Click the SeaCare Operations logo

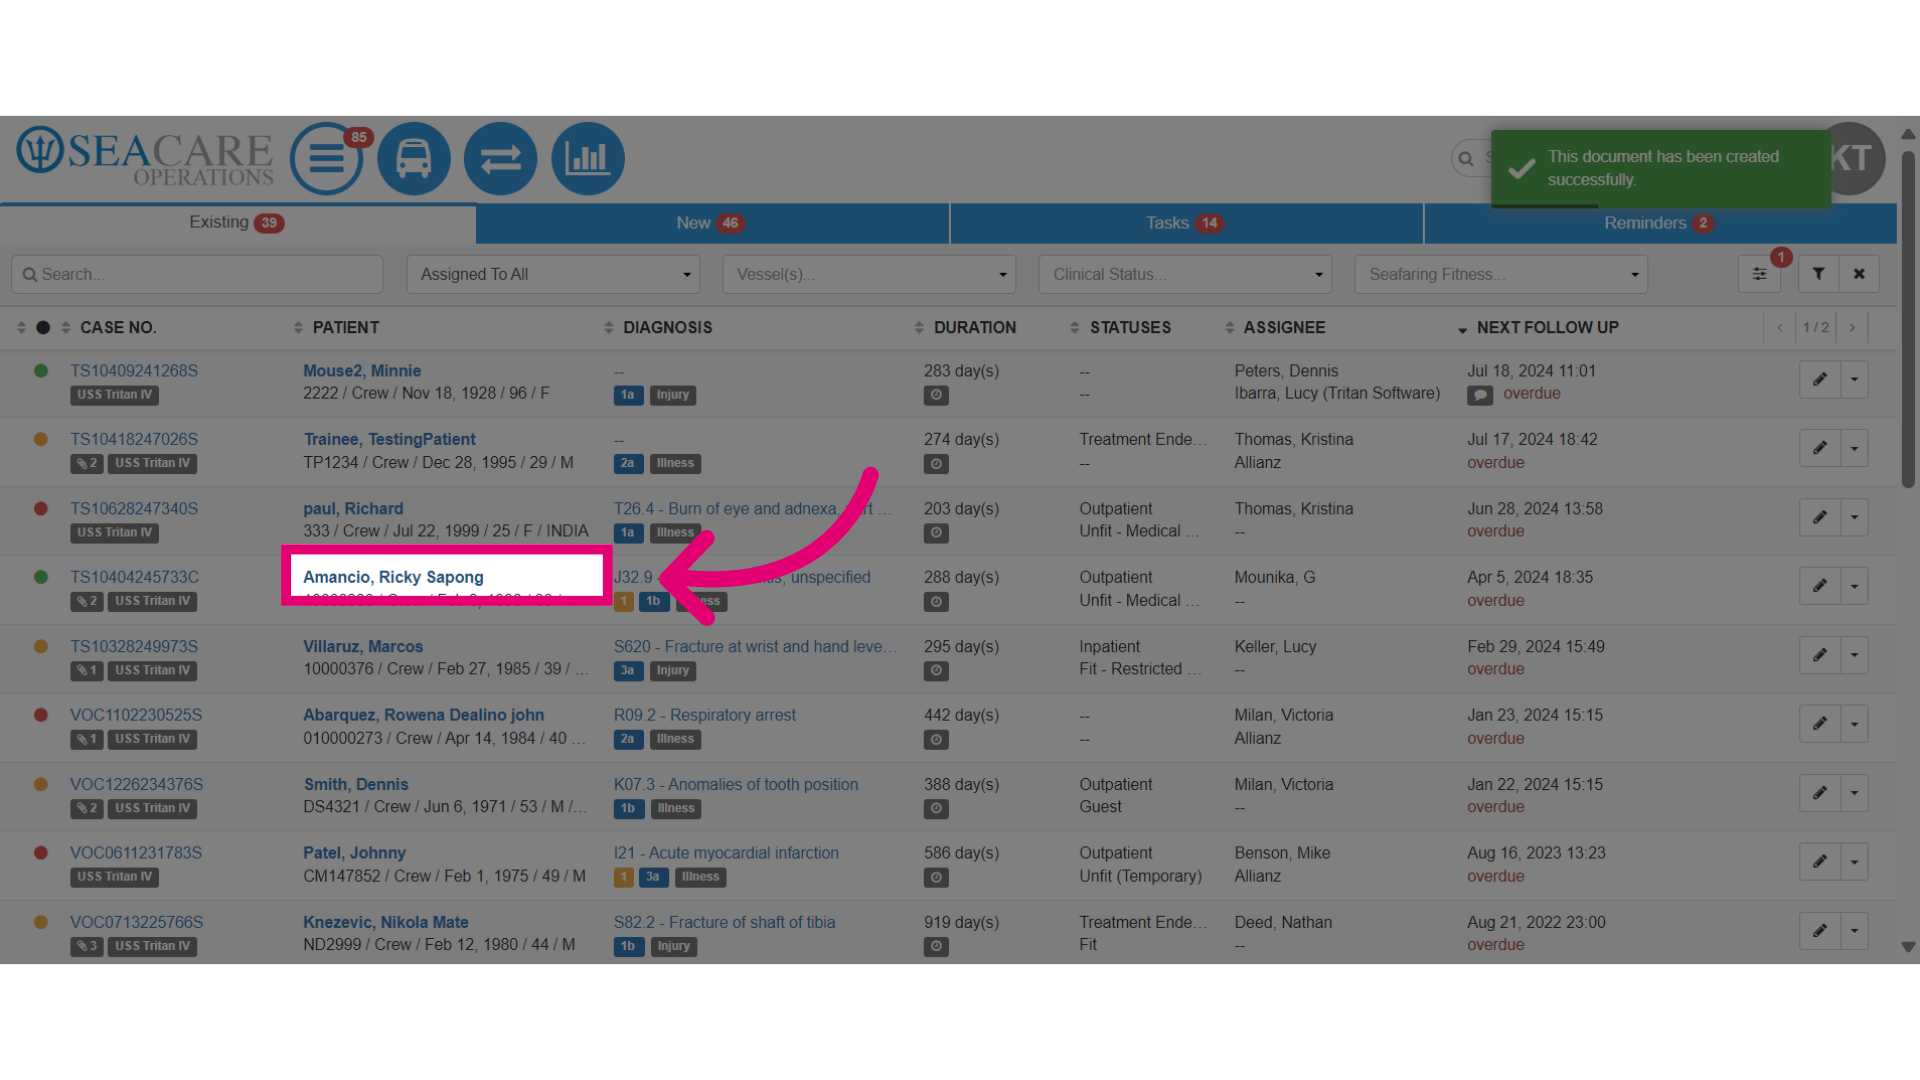(x=145, y=157)
